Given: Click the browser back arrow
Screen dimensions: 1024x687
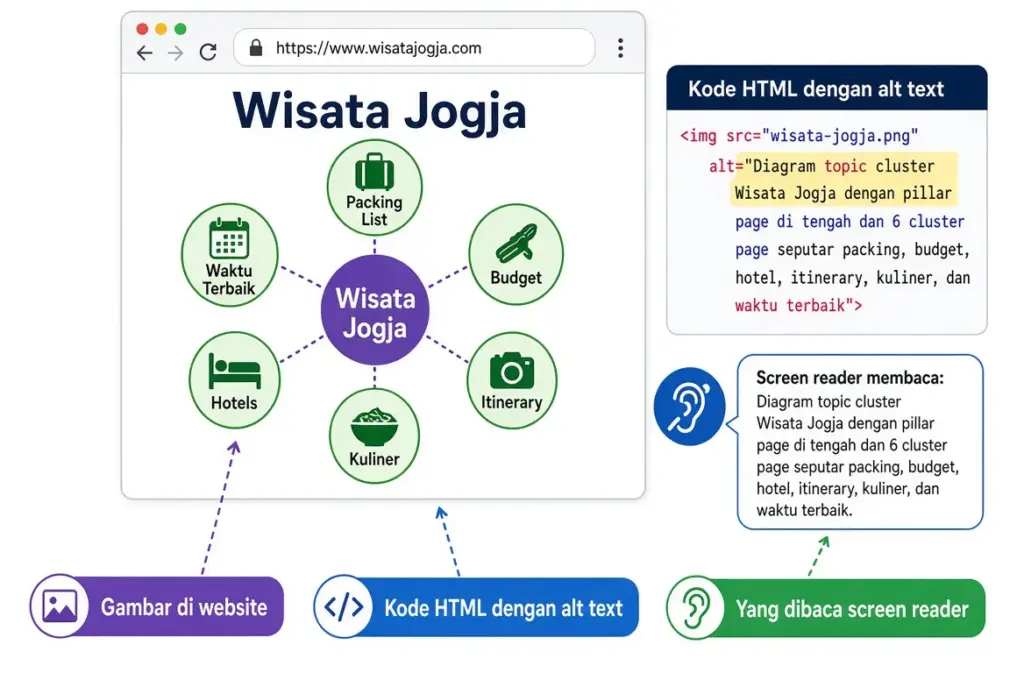Looking at the screenshot, I should (x=144, y=52).
